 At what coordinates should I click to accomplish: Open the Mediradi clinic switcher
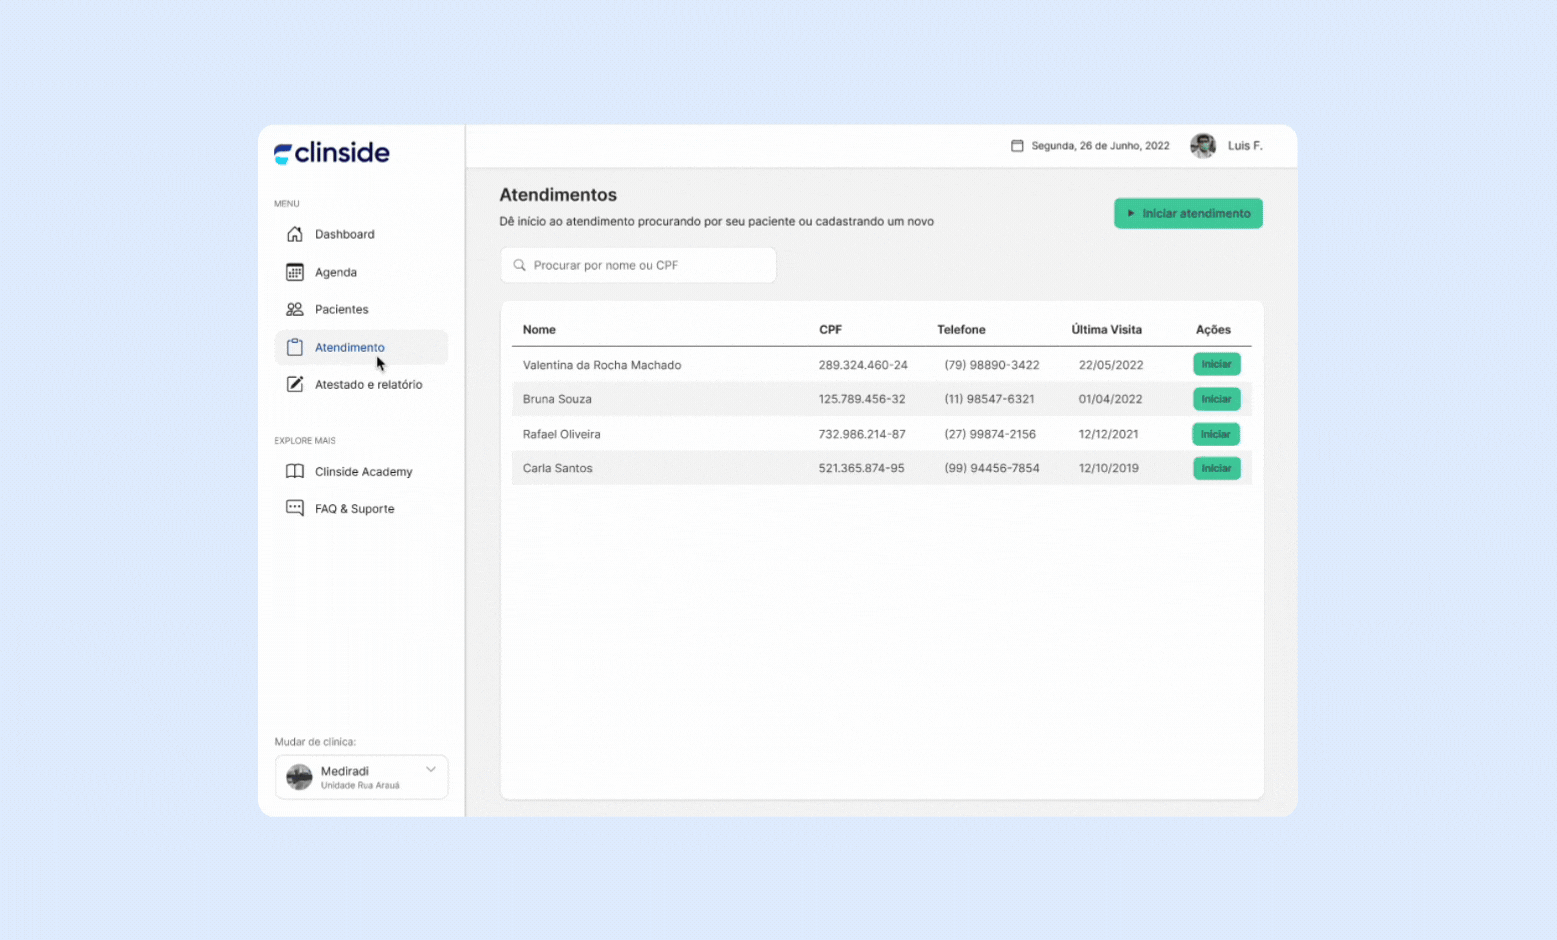point(361,777)
